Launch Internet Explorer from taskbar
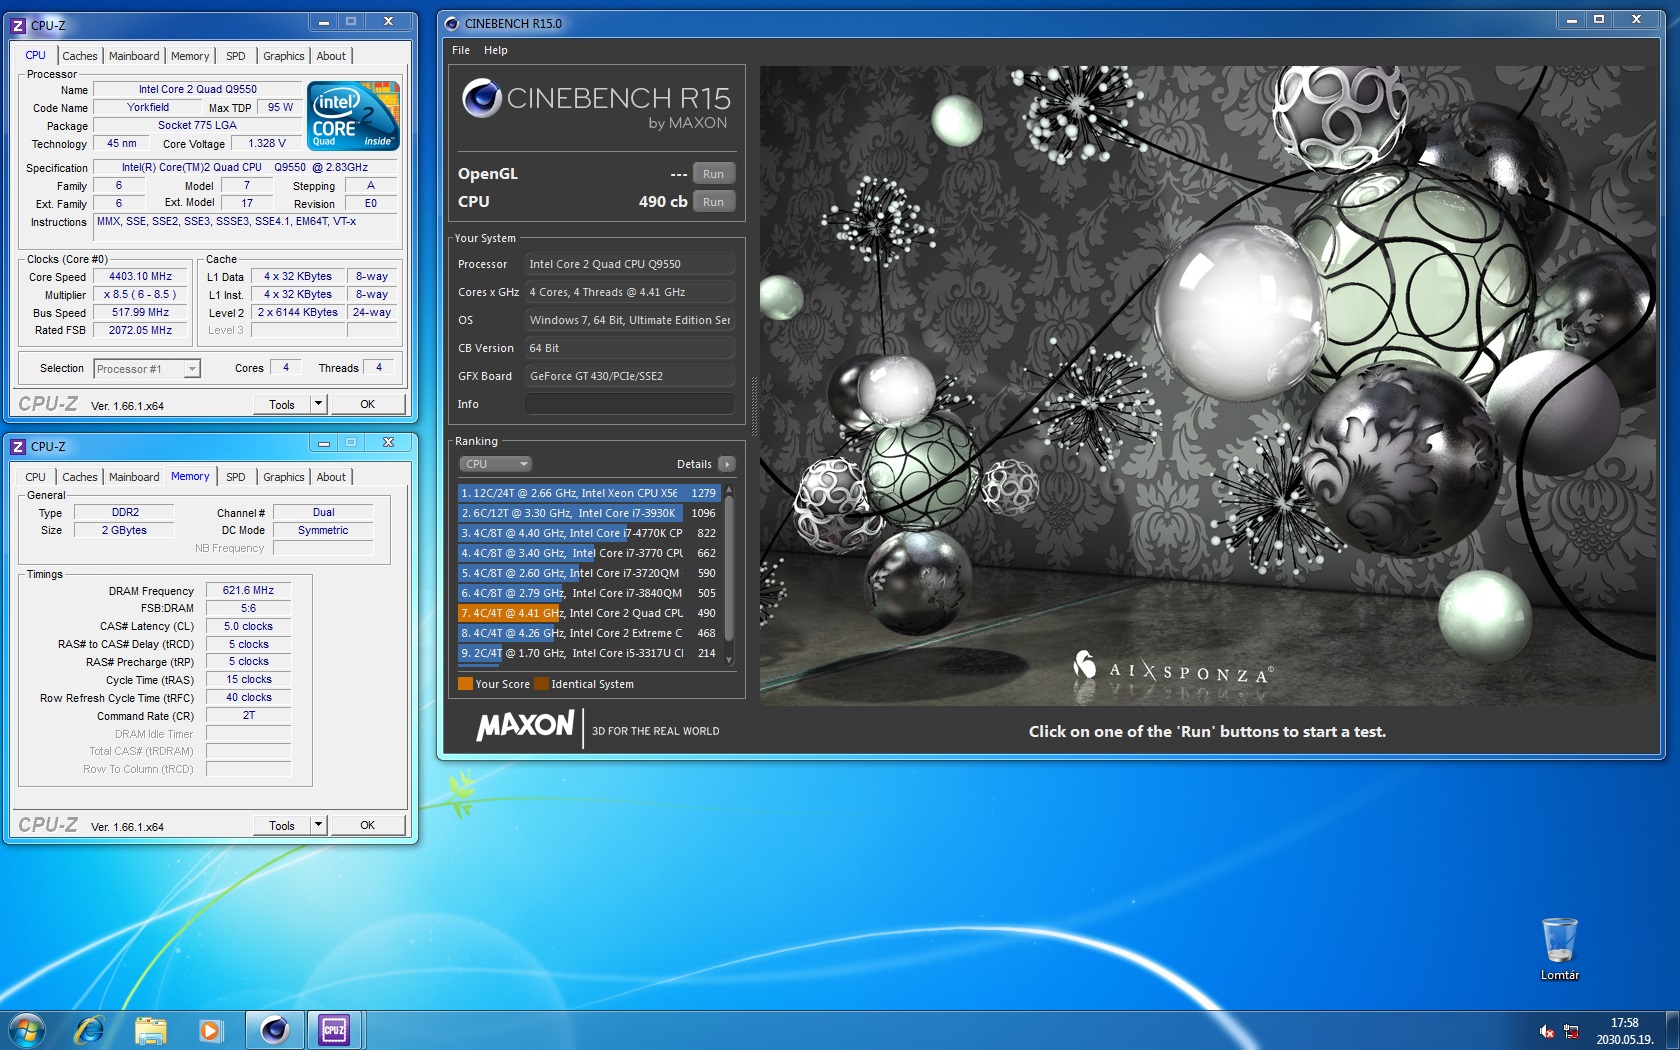This screenshot has height=1050, width=1680. (90, 1030)
